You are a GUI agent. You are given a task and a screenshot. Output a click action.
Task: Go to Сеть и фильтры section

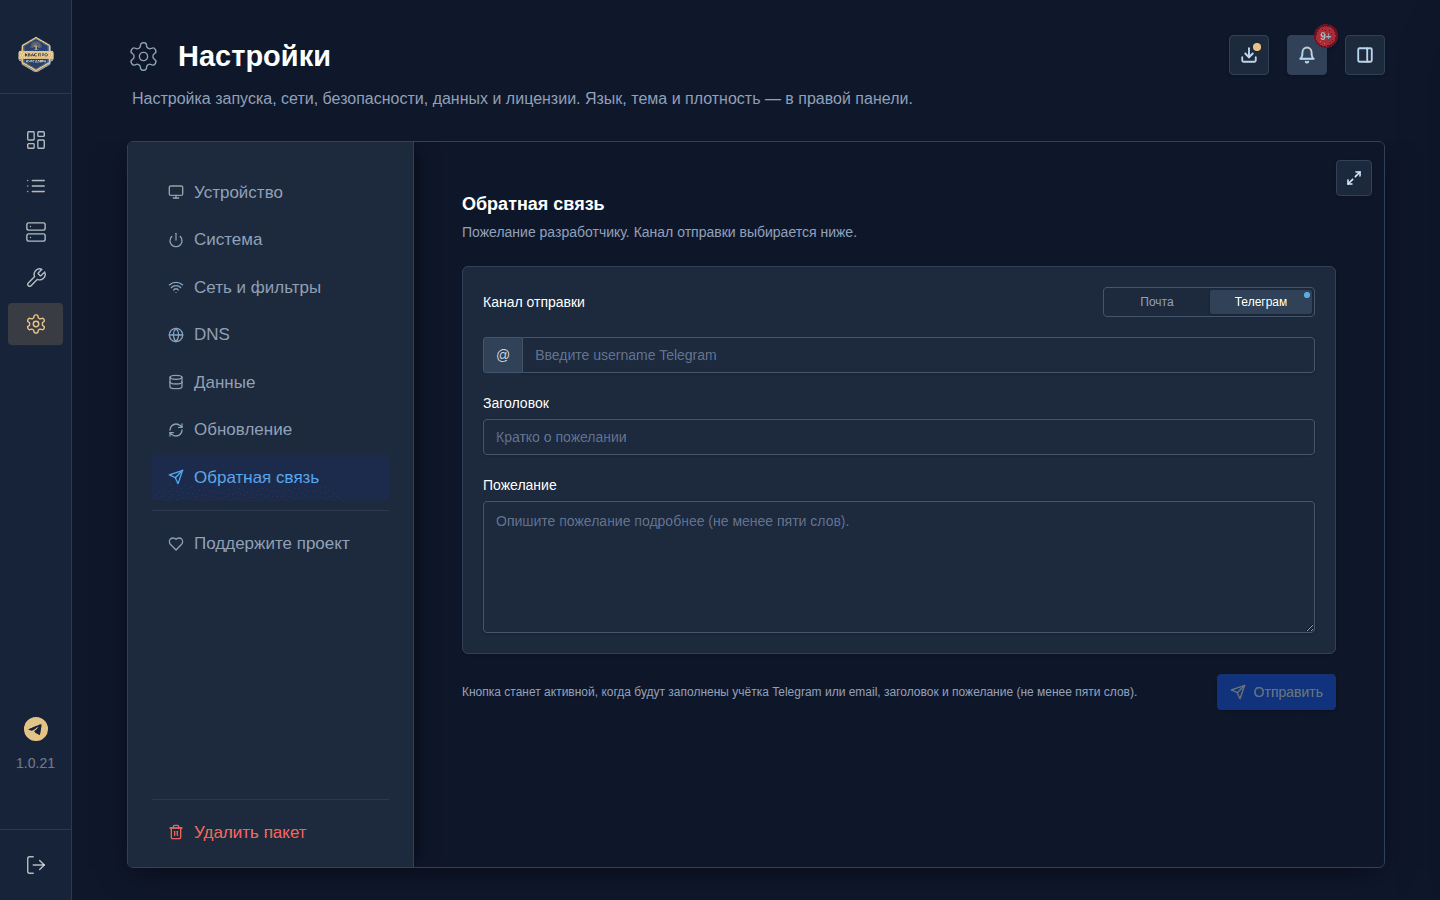point(270,287)
